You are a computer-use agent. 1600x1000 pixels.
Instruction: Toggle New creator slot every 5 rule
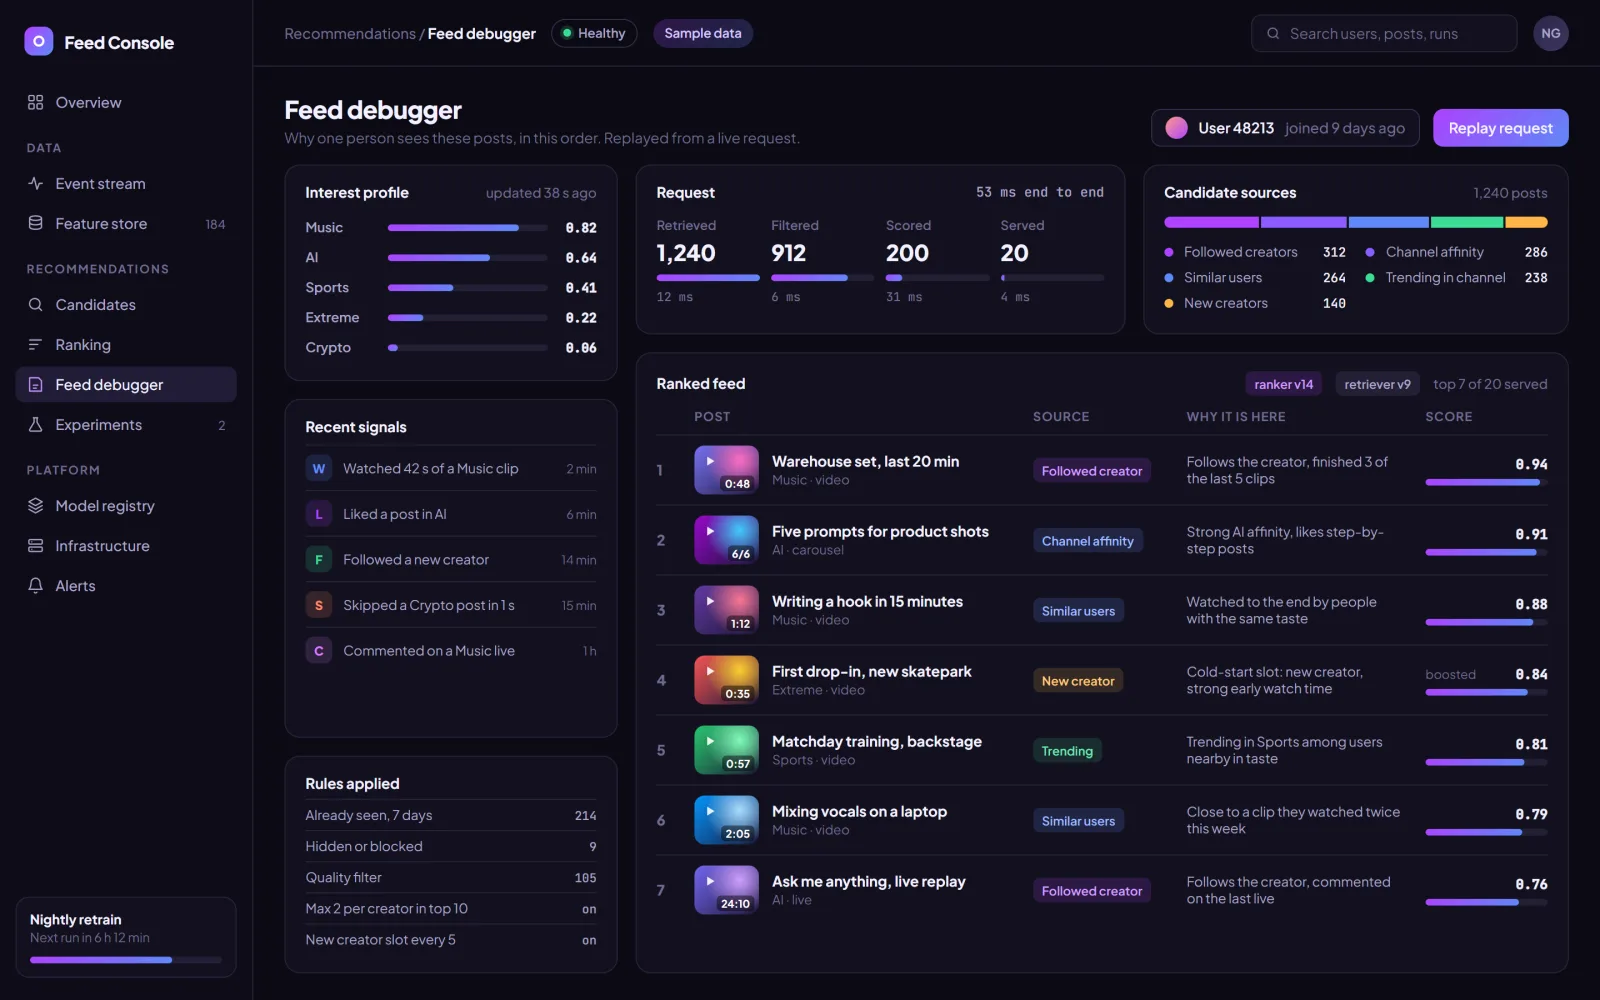tap(451, 939)
